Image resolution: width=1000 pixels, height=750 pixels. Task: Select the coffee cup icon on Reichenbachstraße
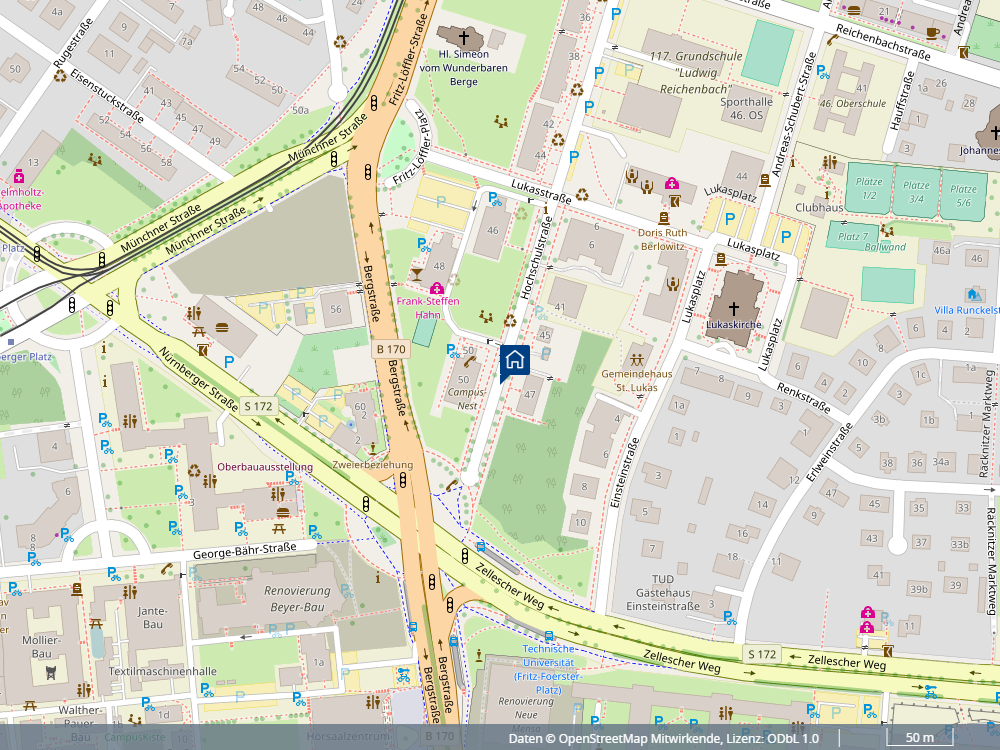click(932, 33)
